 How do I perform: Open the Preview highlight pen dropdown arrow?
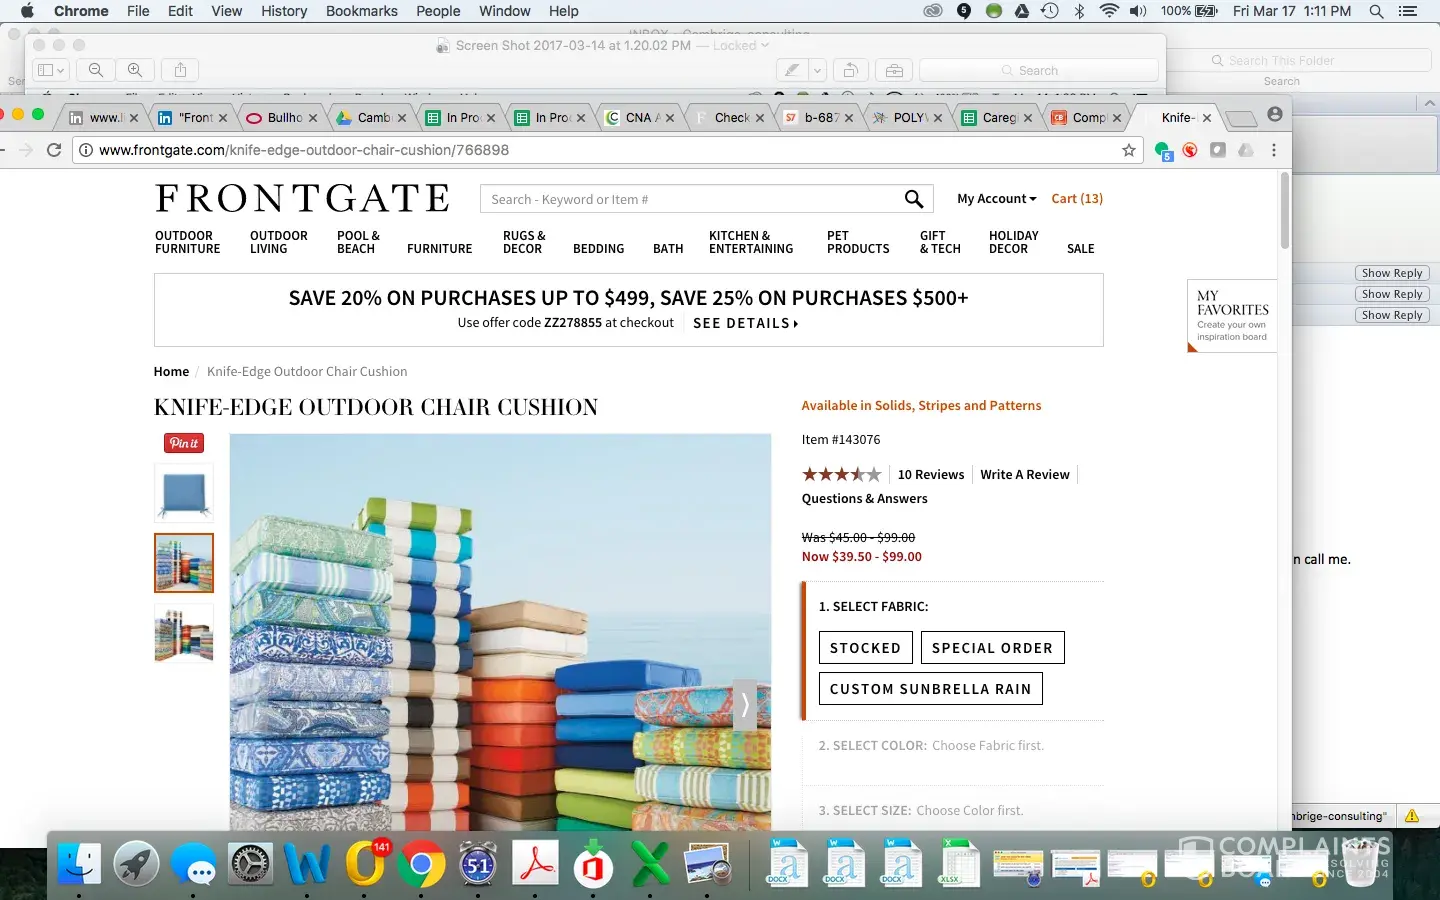coord(817,70)
